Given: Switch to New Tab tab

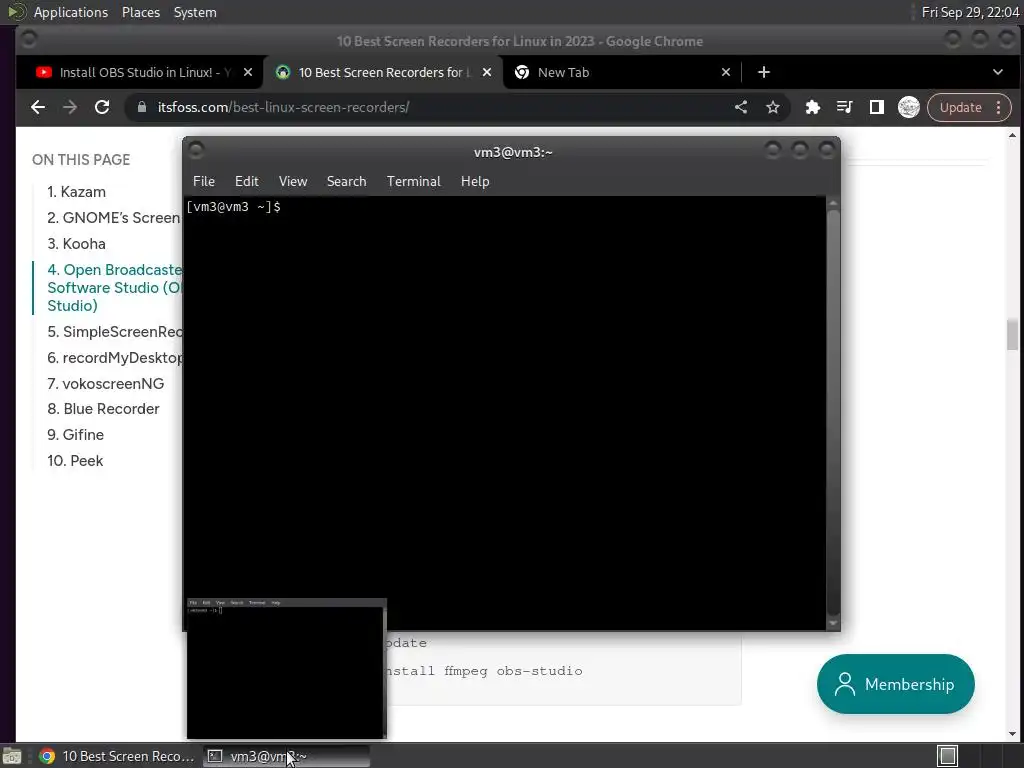Looking at the screenshot, I should pyautogui.click(x=620, y=72).
